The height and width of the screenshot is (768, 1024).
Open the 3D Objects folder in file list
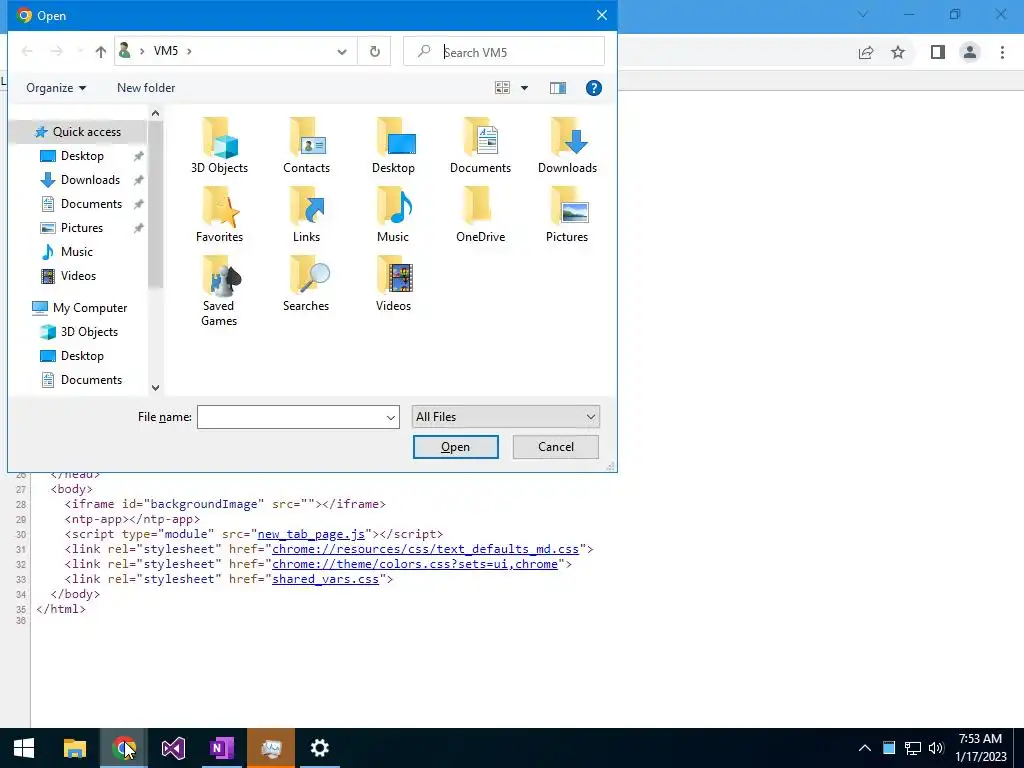(219, 146)
